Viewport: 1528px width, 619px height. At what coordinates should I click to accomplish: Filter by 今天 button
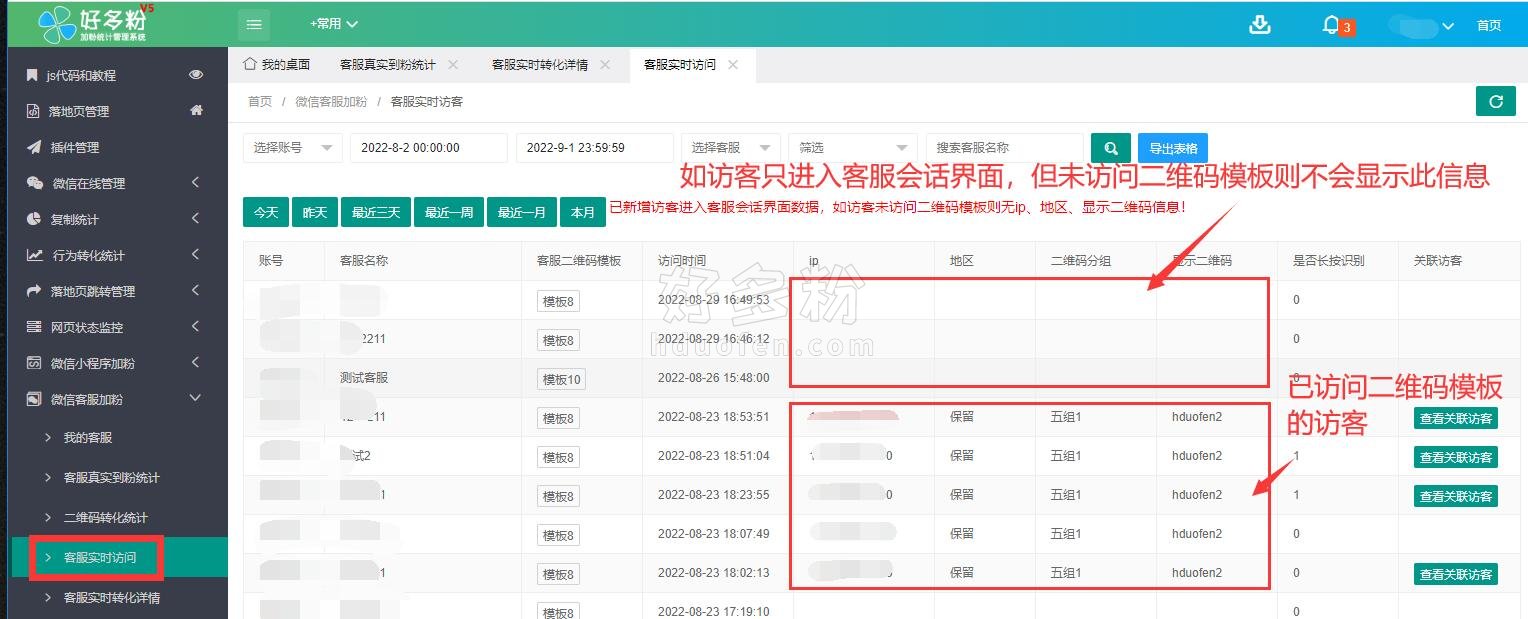point(265,212)
